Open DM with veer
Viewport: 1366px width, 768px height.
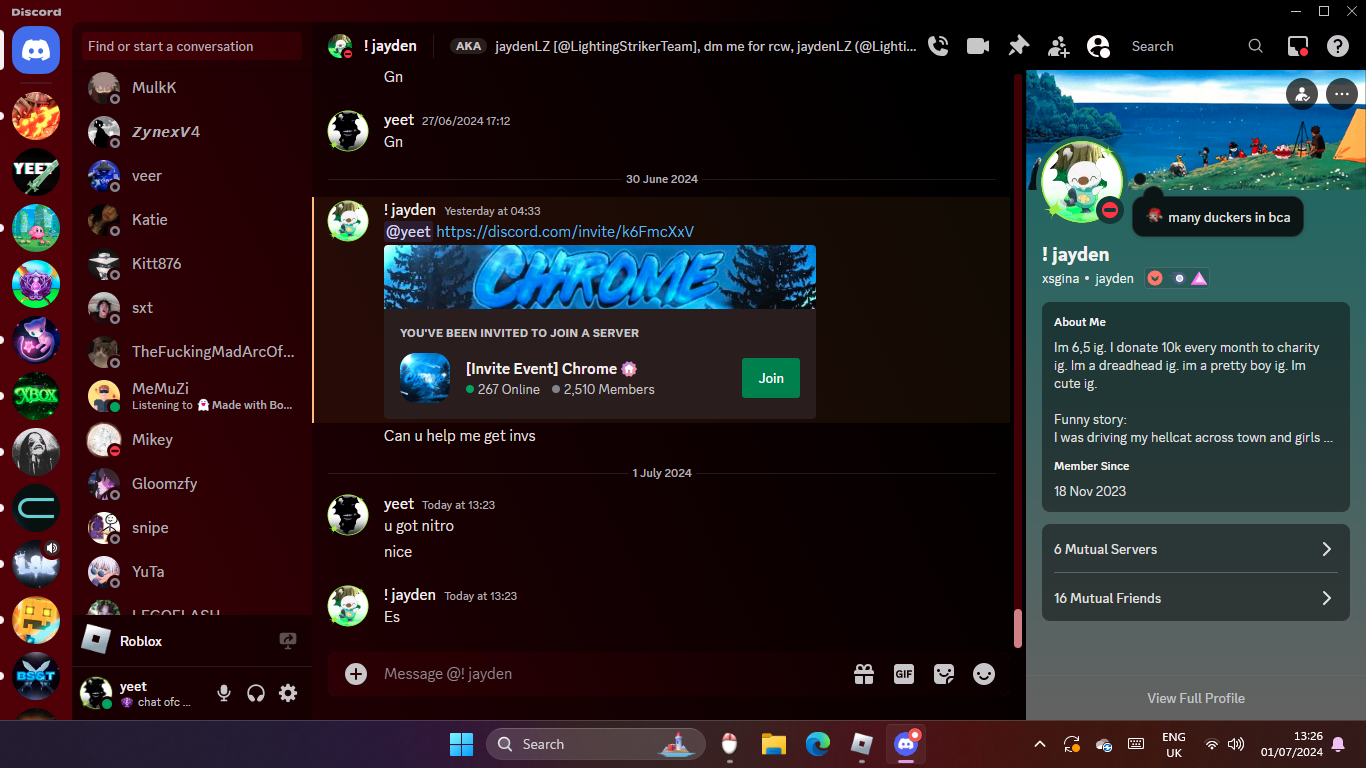tap(192, 176)
